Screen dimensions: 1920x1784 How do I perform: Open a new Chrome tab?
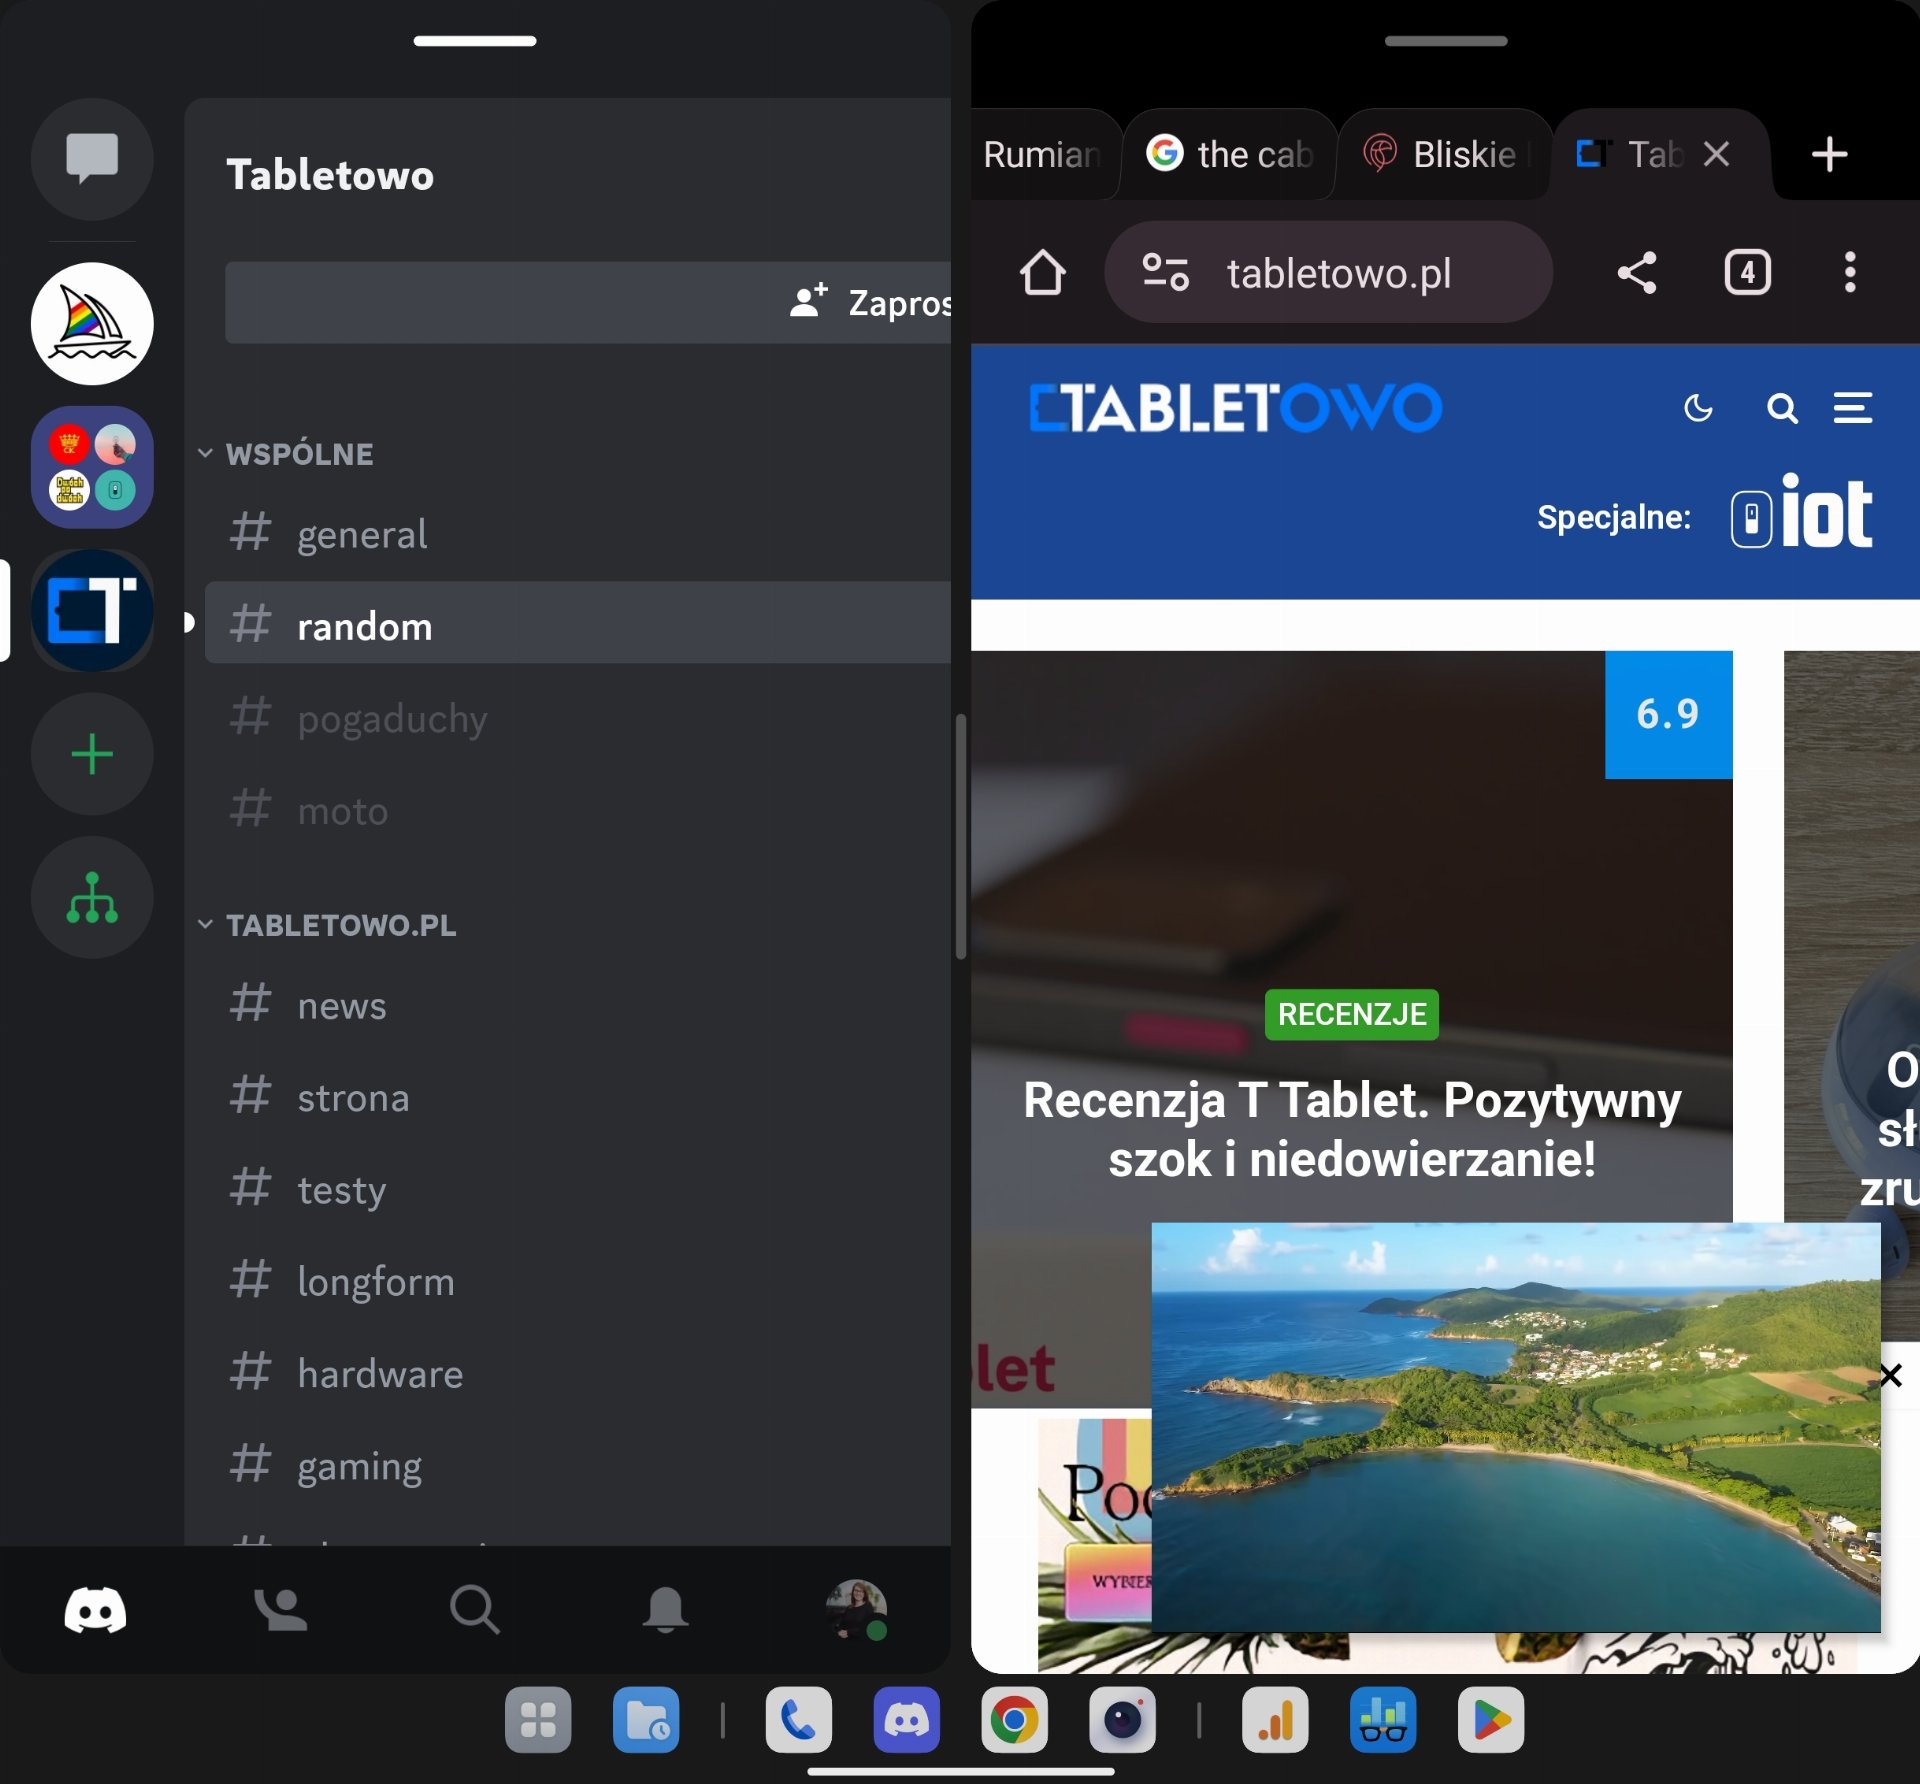click(x=1829, y=154)
